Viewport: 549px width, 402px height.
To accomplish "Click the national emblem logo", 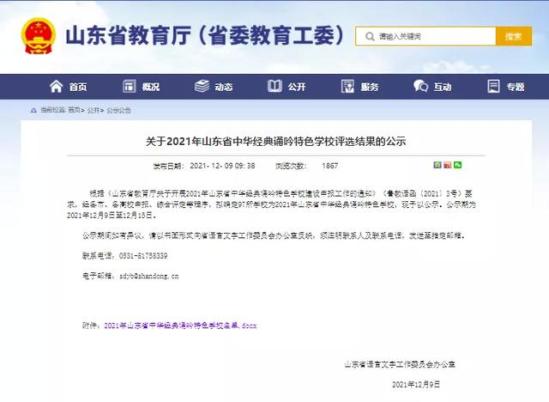I will [39, 36].
